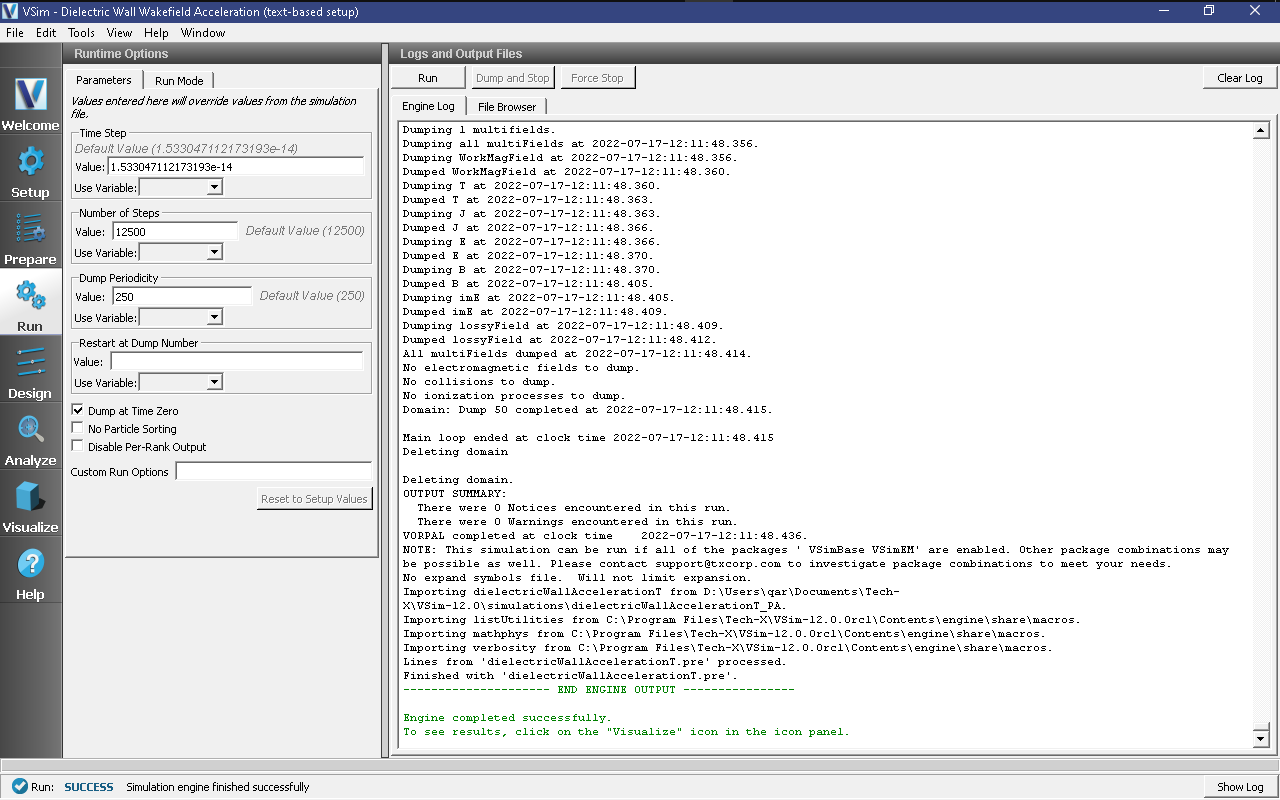Enable No Particle Sorting checkbox
The width and height of the screenshot is (1280, 800).
coord(78,429)
